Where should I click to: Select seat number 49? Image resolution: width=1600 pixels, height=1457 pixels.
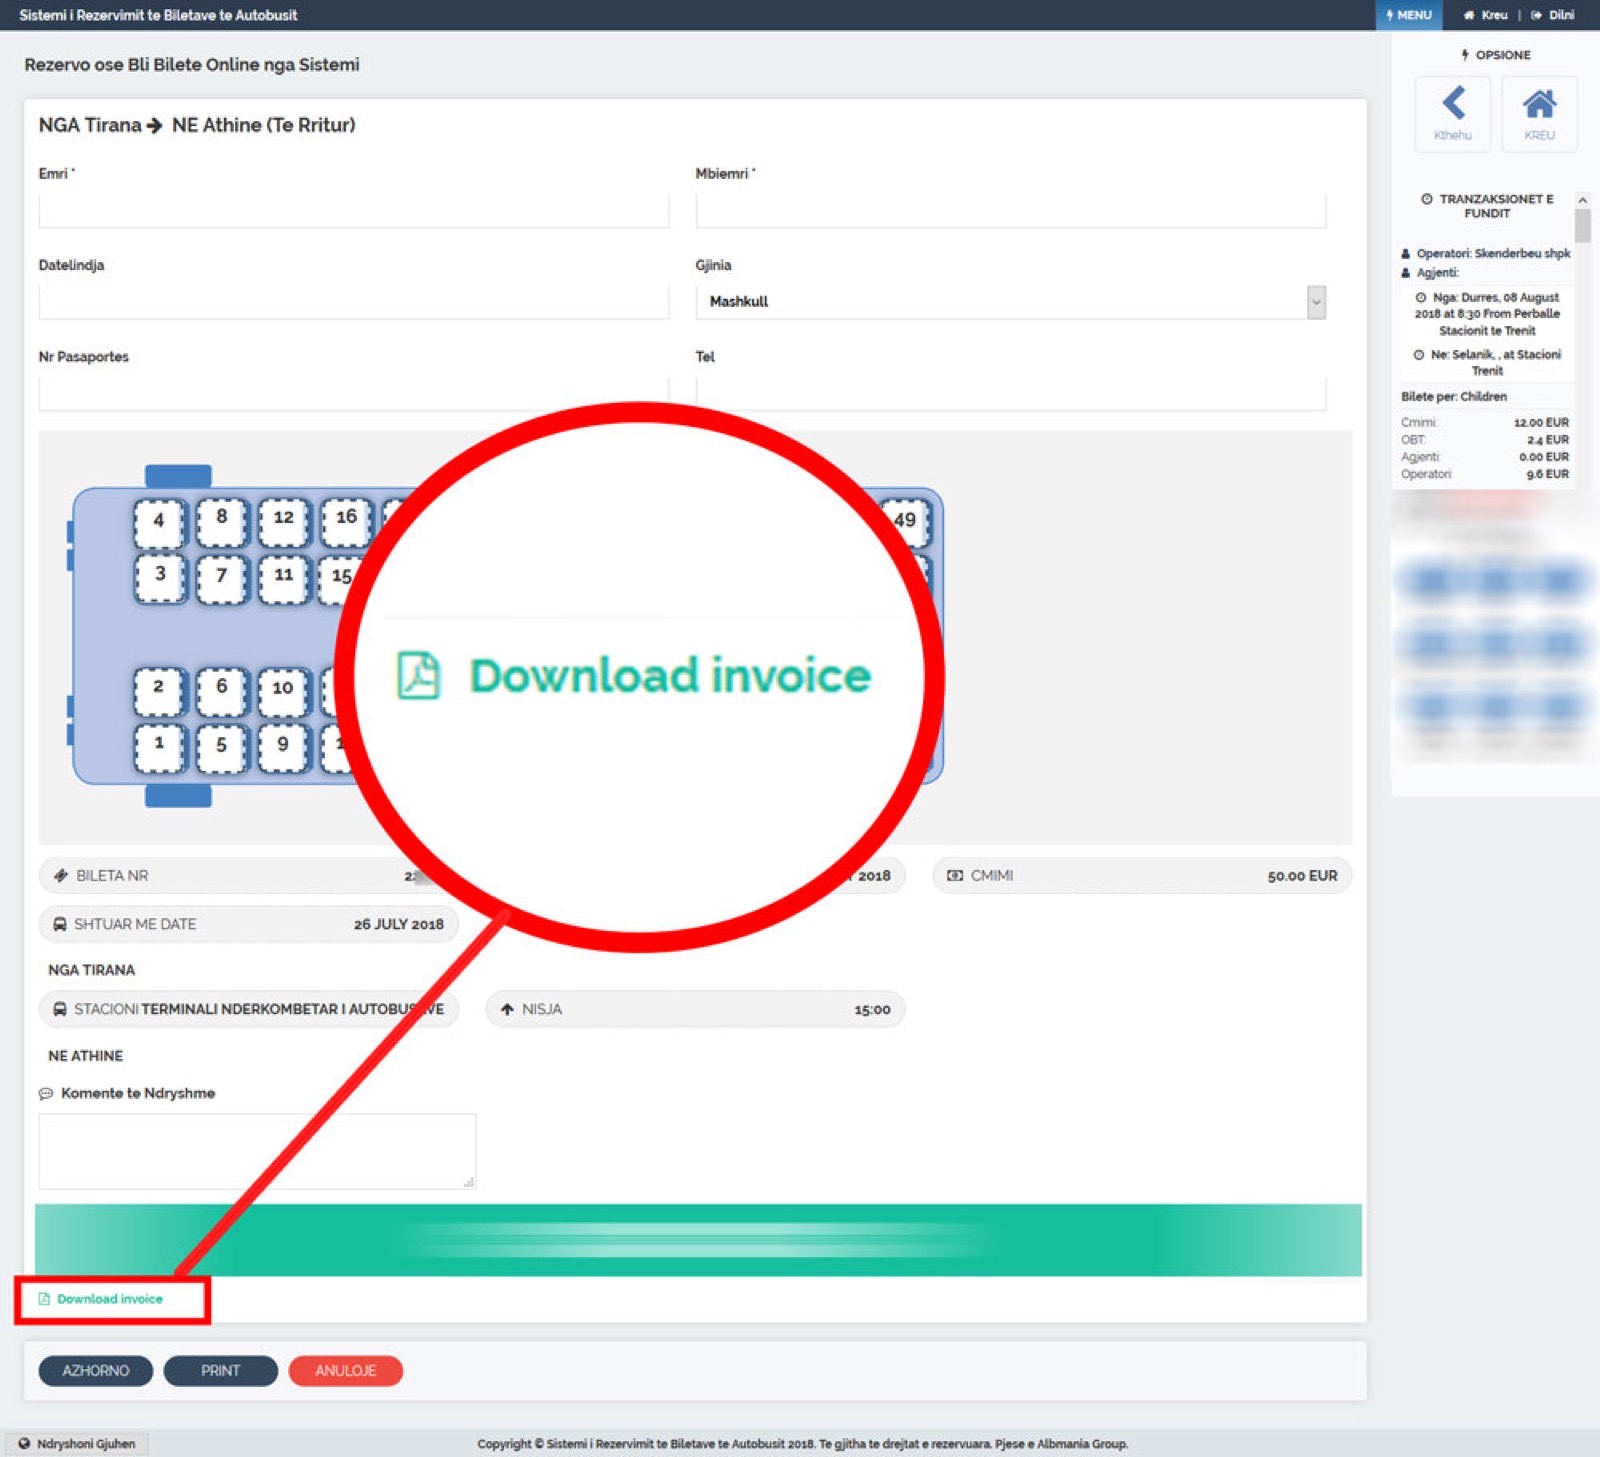pos(905,521)
